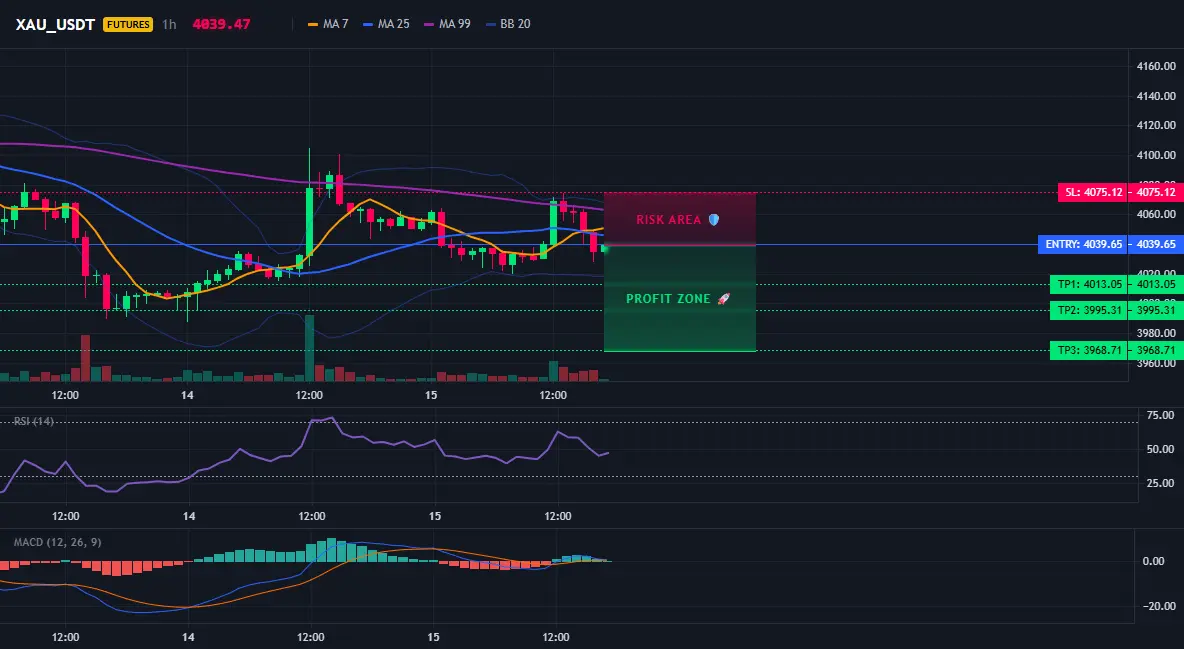
Task: Toggle the MA 99 legend entry
Action: 447,24
